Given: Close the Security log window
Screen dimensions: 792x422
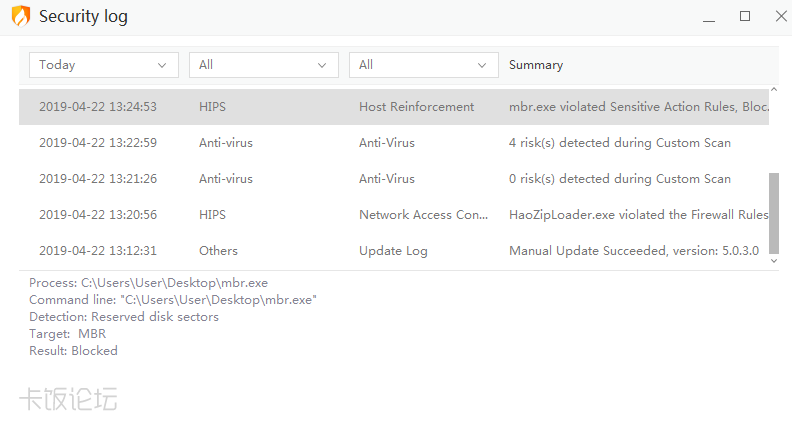Looking at the screenshot, I should [781, 17].
